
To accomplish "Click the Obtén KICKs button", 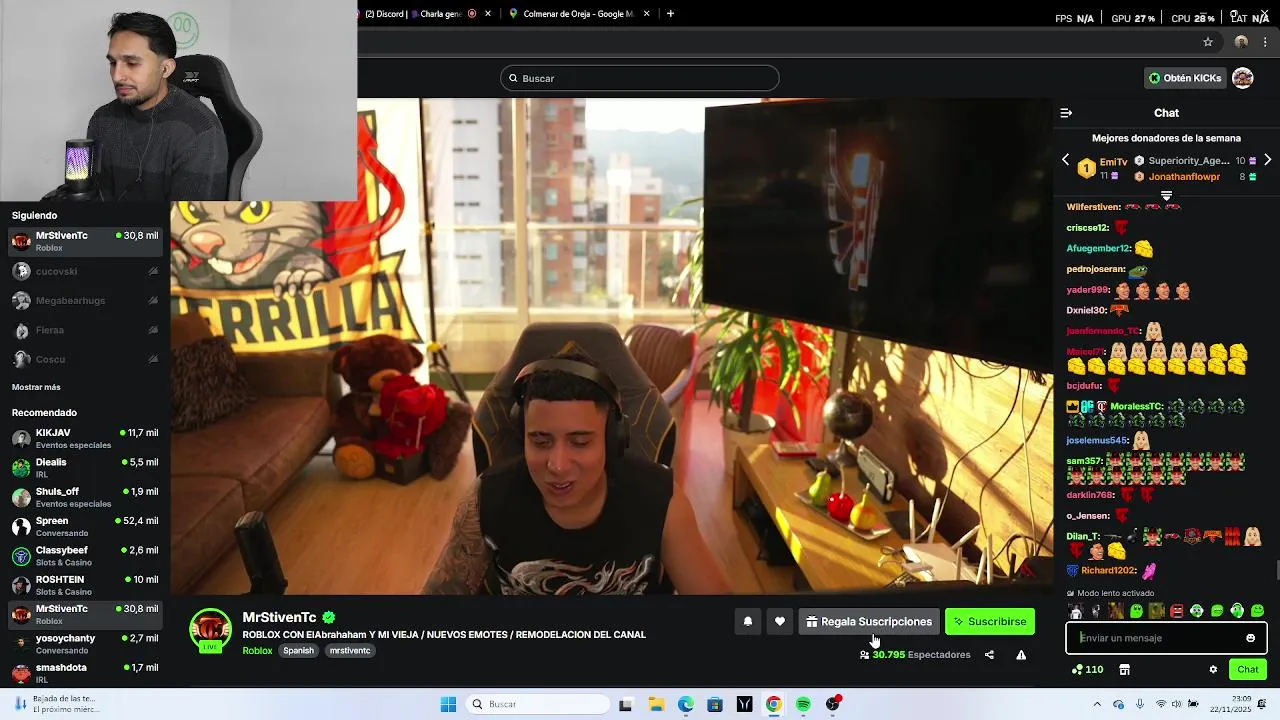I will [x=1185, y=78].
